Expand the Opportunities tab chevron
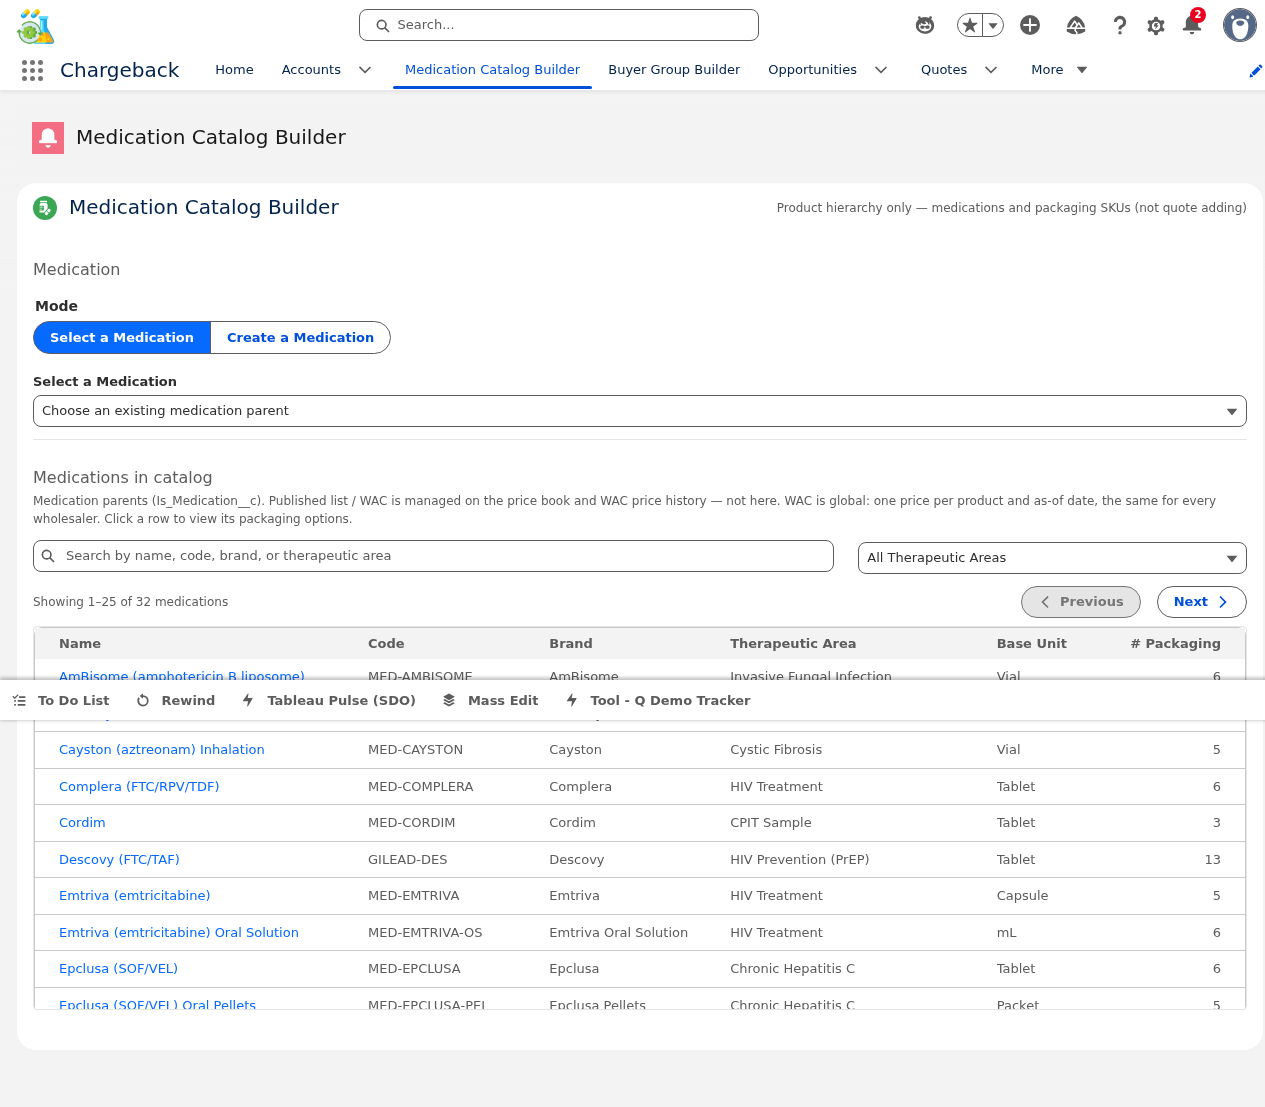This screenshot has height=1107, width=1265. pyautogui.click(x=881, y=70)
